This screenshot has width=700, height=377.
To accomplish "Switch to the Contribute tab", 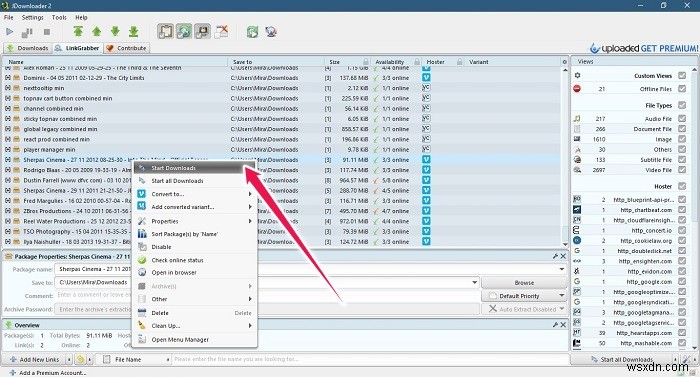I will click(x=126, y=48).
